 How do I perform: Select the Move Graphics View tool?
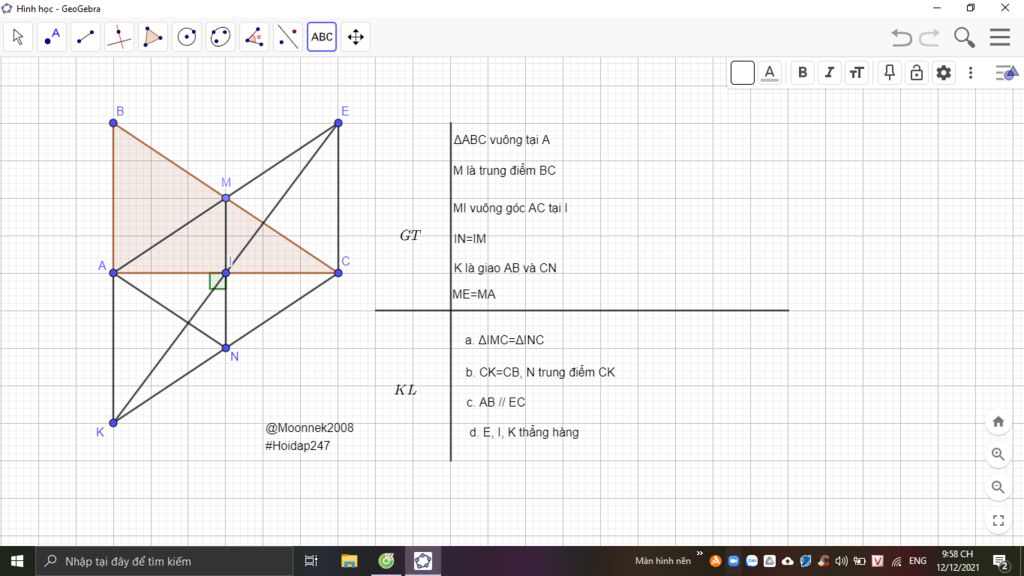[x=356, y=37]
